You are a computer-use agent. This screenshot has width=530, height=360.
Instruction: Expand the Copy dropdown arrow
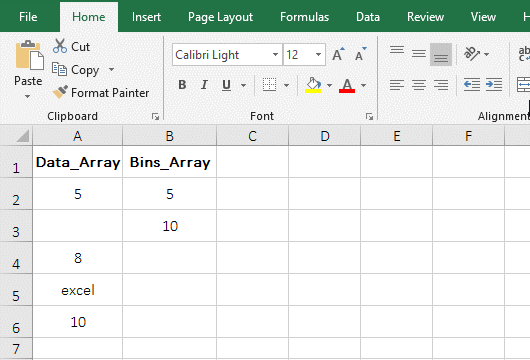(111, 70)
